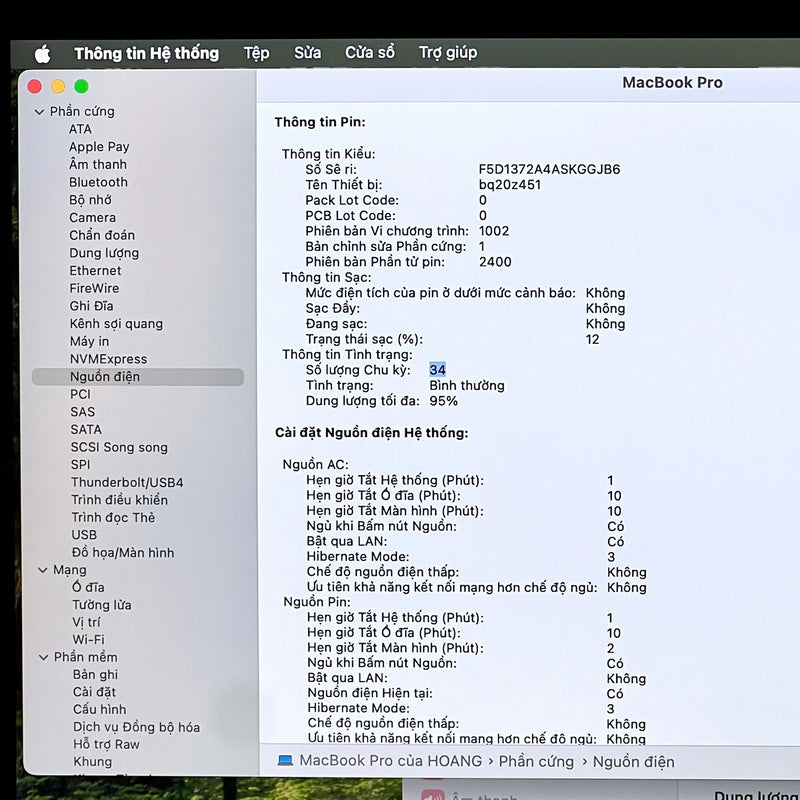Select Tường lửa in the sidebar

point(102,605)
